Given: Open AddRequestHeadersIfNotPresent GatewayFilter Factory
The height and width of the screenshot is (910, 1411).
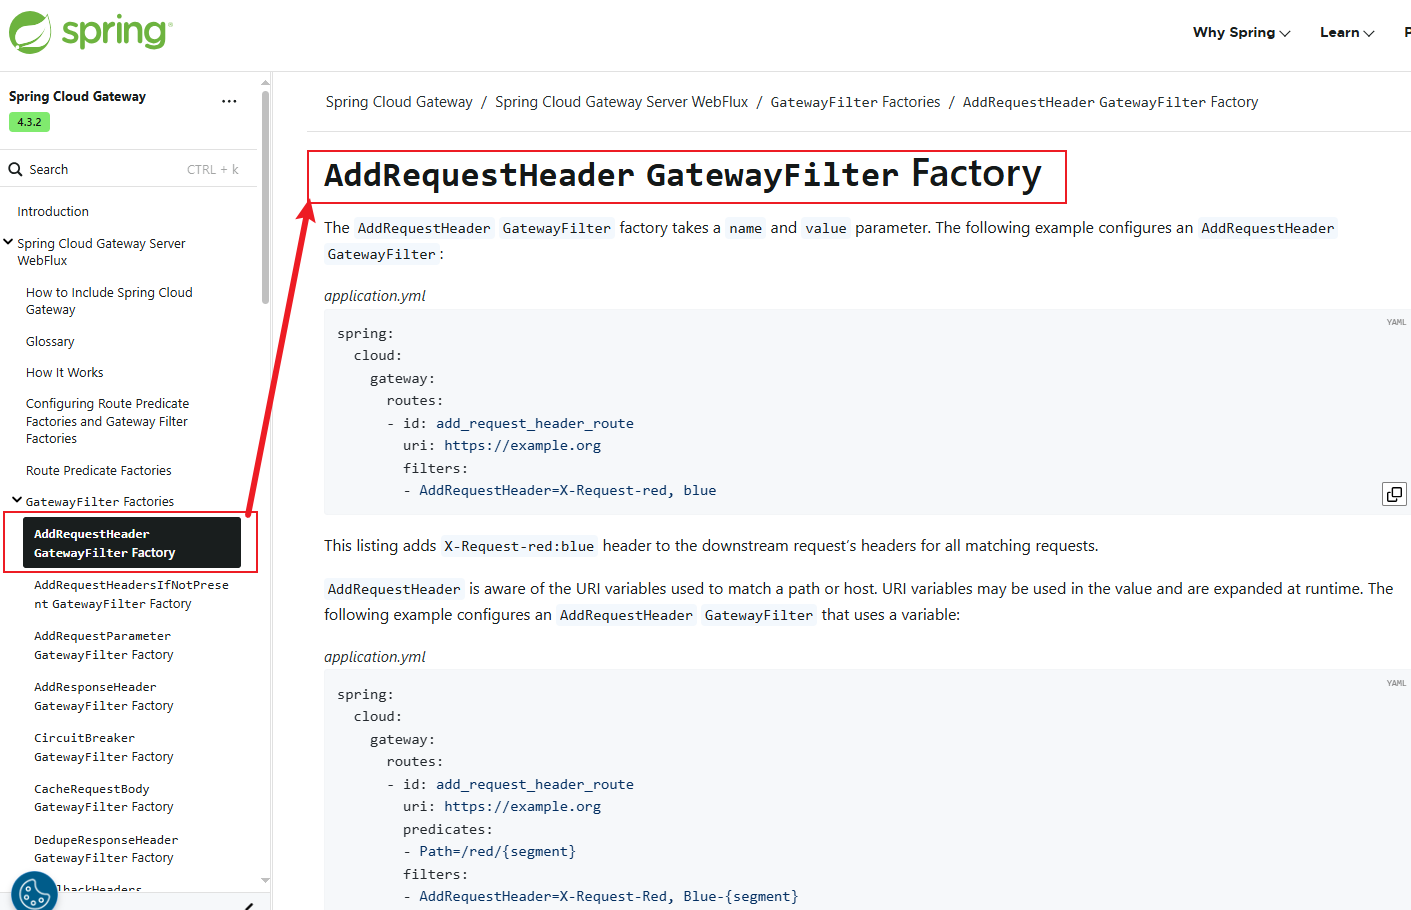Looking at the screenshot, I should tap(131, 594).
